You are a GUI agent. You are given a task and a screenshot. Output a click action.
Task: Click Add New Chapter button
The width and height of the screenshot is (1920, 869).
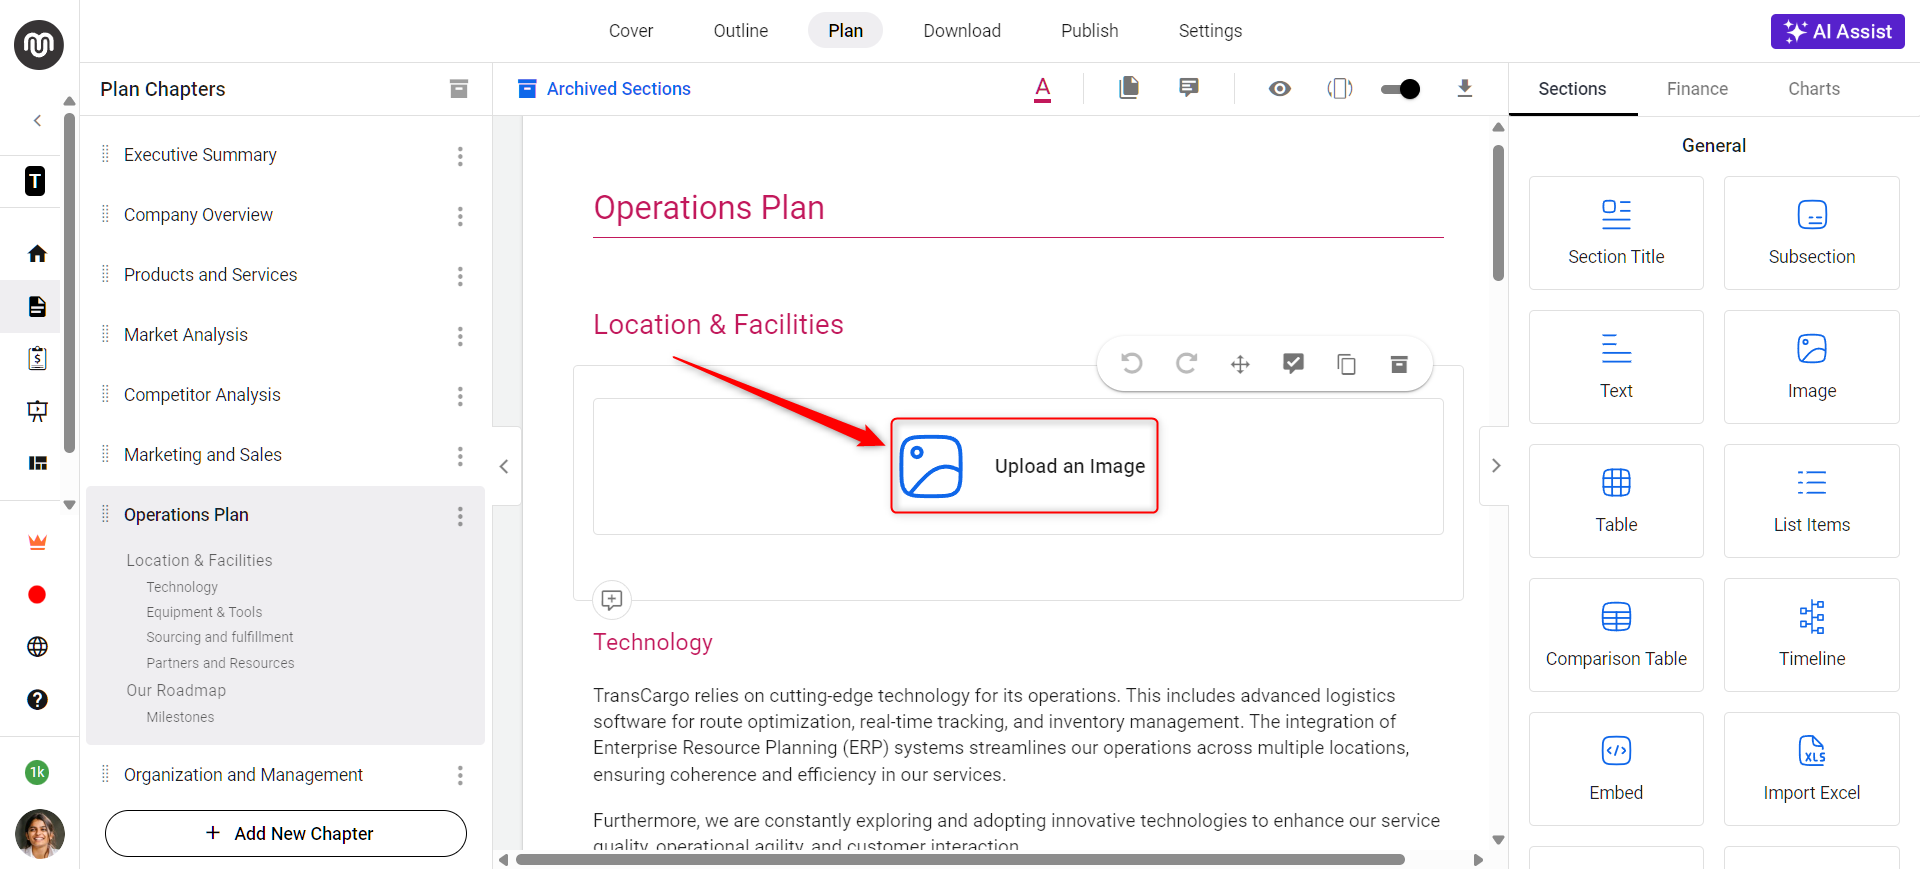pyautogui.click(x=286, y=833)
